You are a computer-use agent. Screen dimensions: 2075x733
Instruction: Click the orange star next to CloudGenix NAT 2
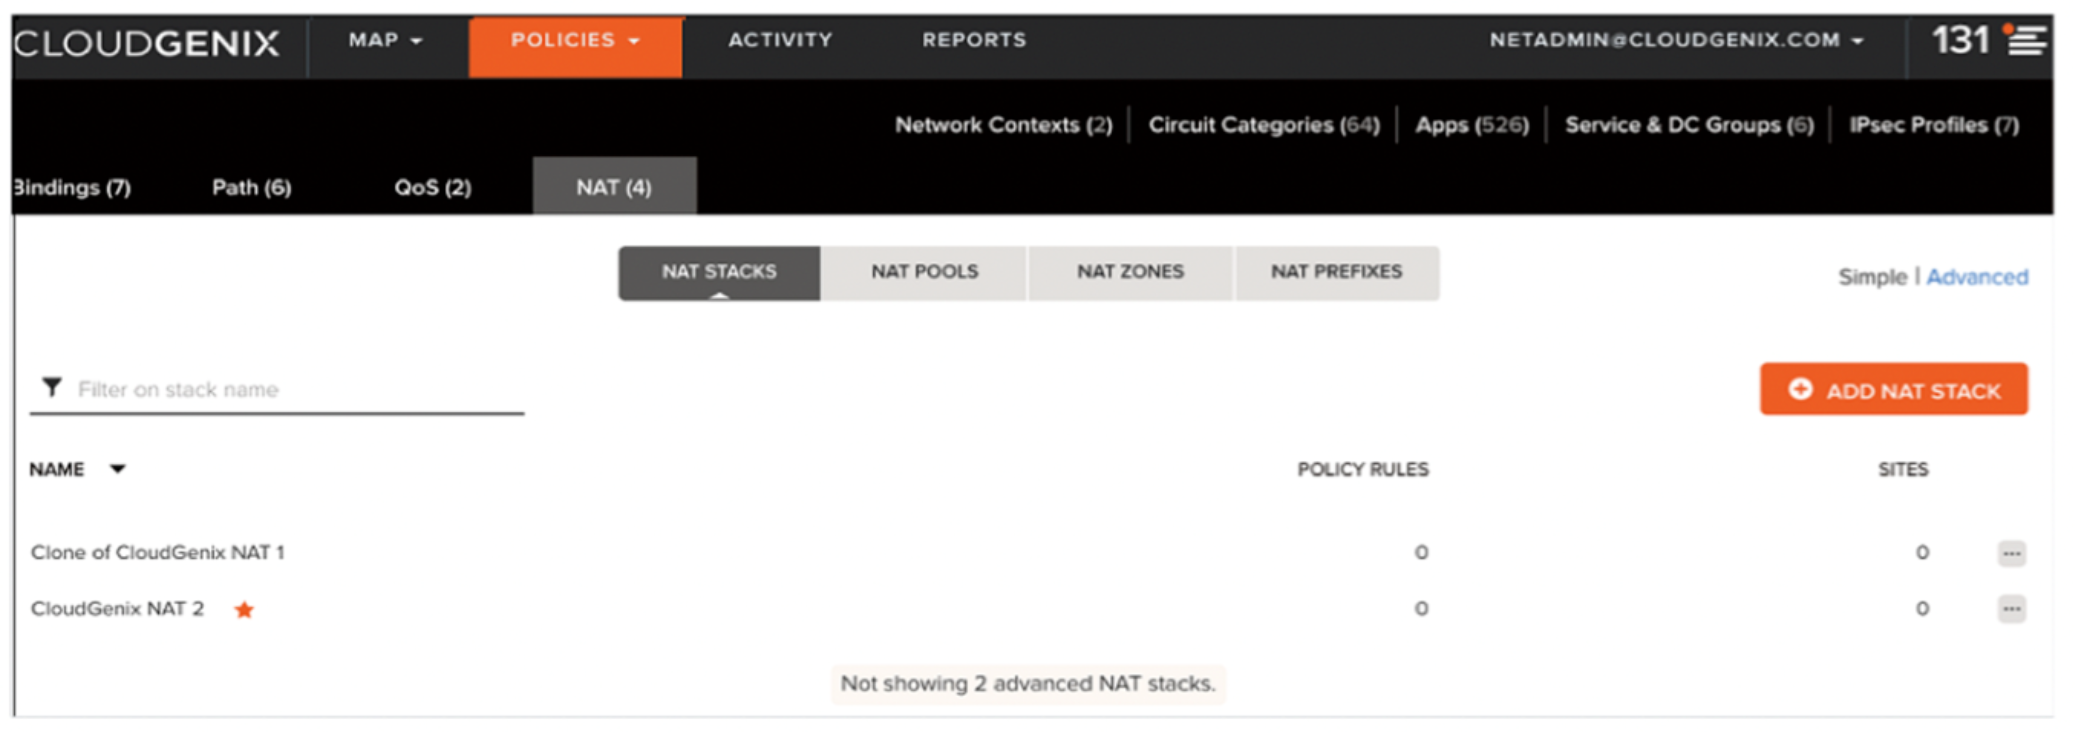pyautogui.click(x=244, y=610)
